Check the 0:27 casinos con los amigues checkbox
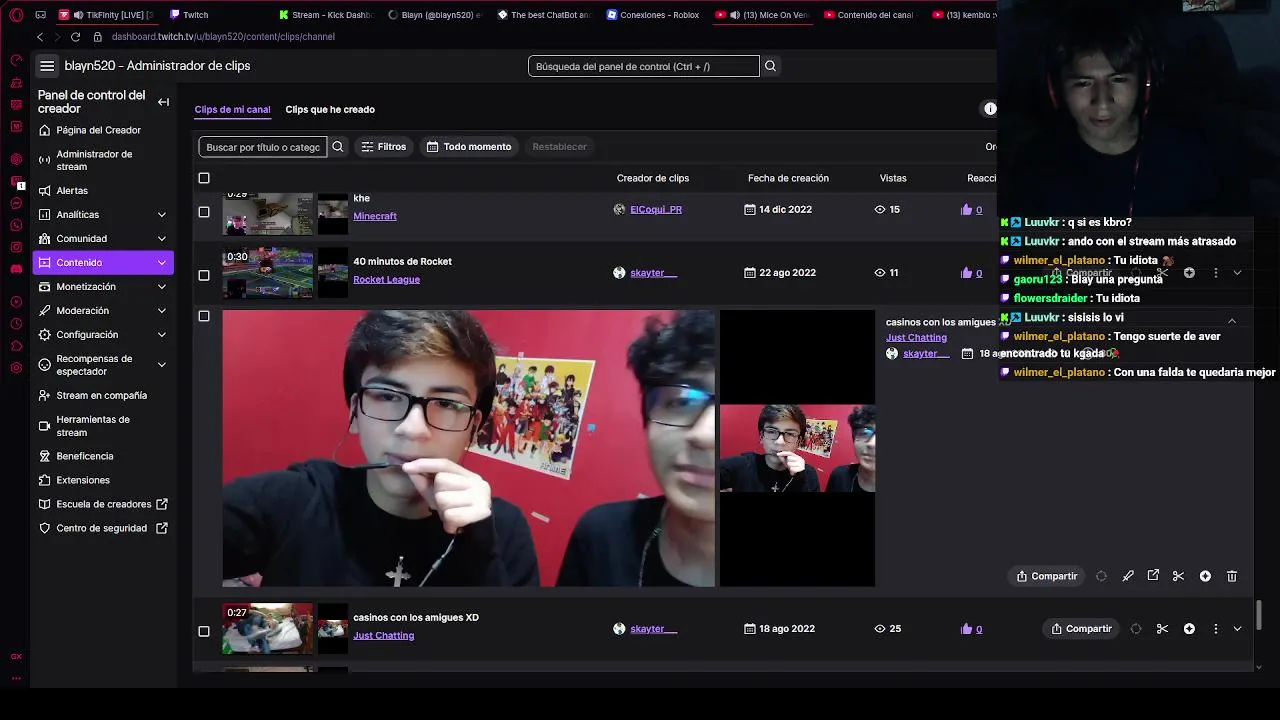The height and width of the screenshot is (720, 1280). point(204,631)
